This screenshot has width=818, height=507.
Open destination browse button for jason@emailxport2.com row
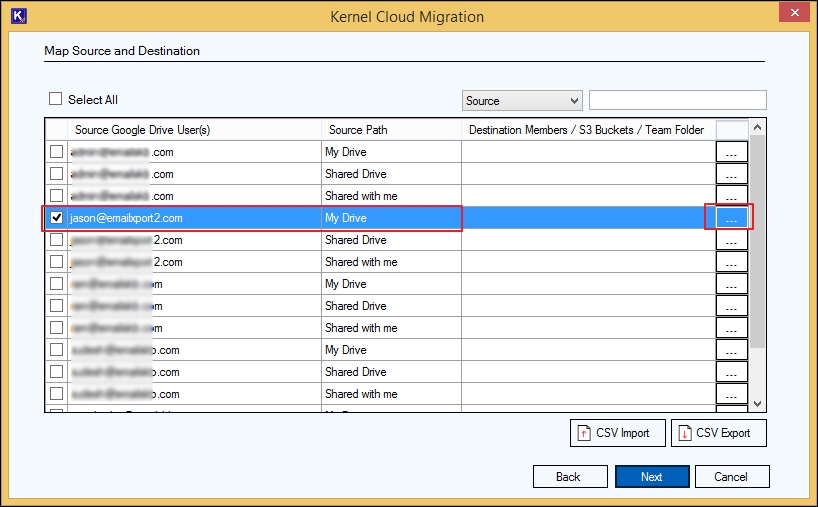tap(731, 218)
